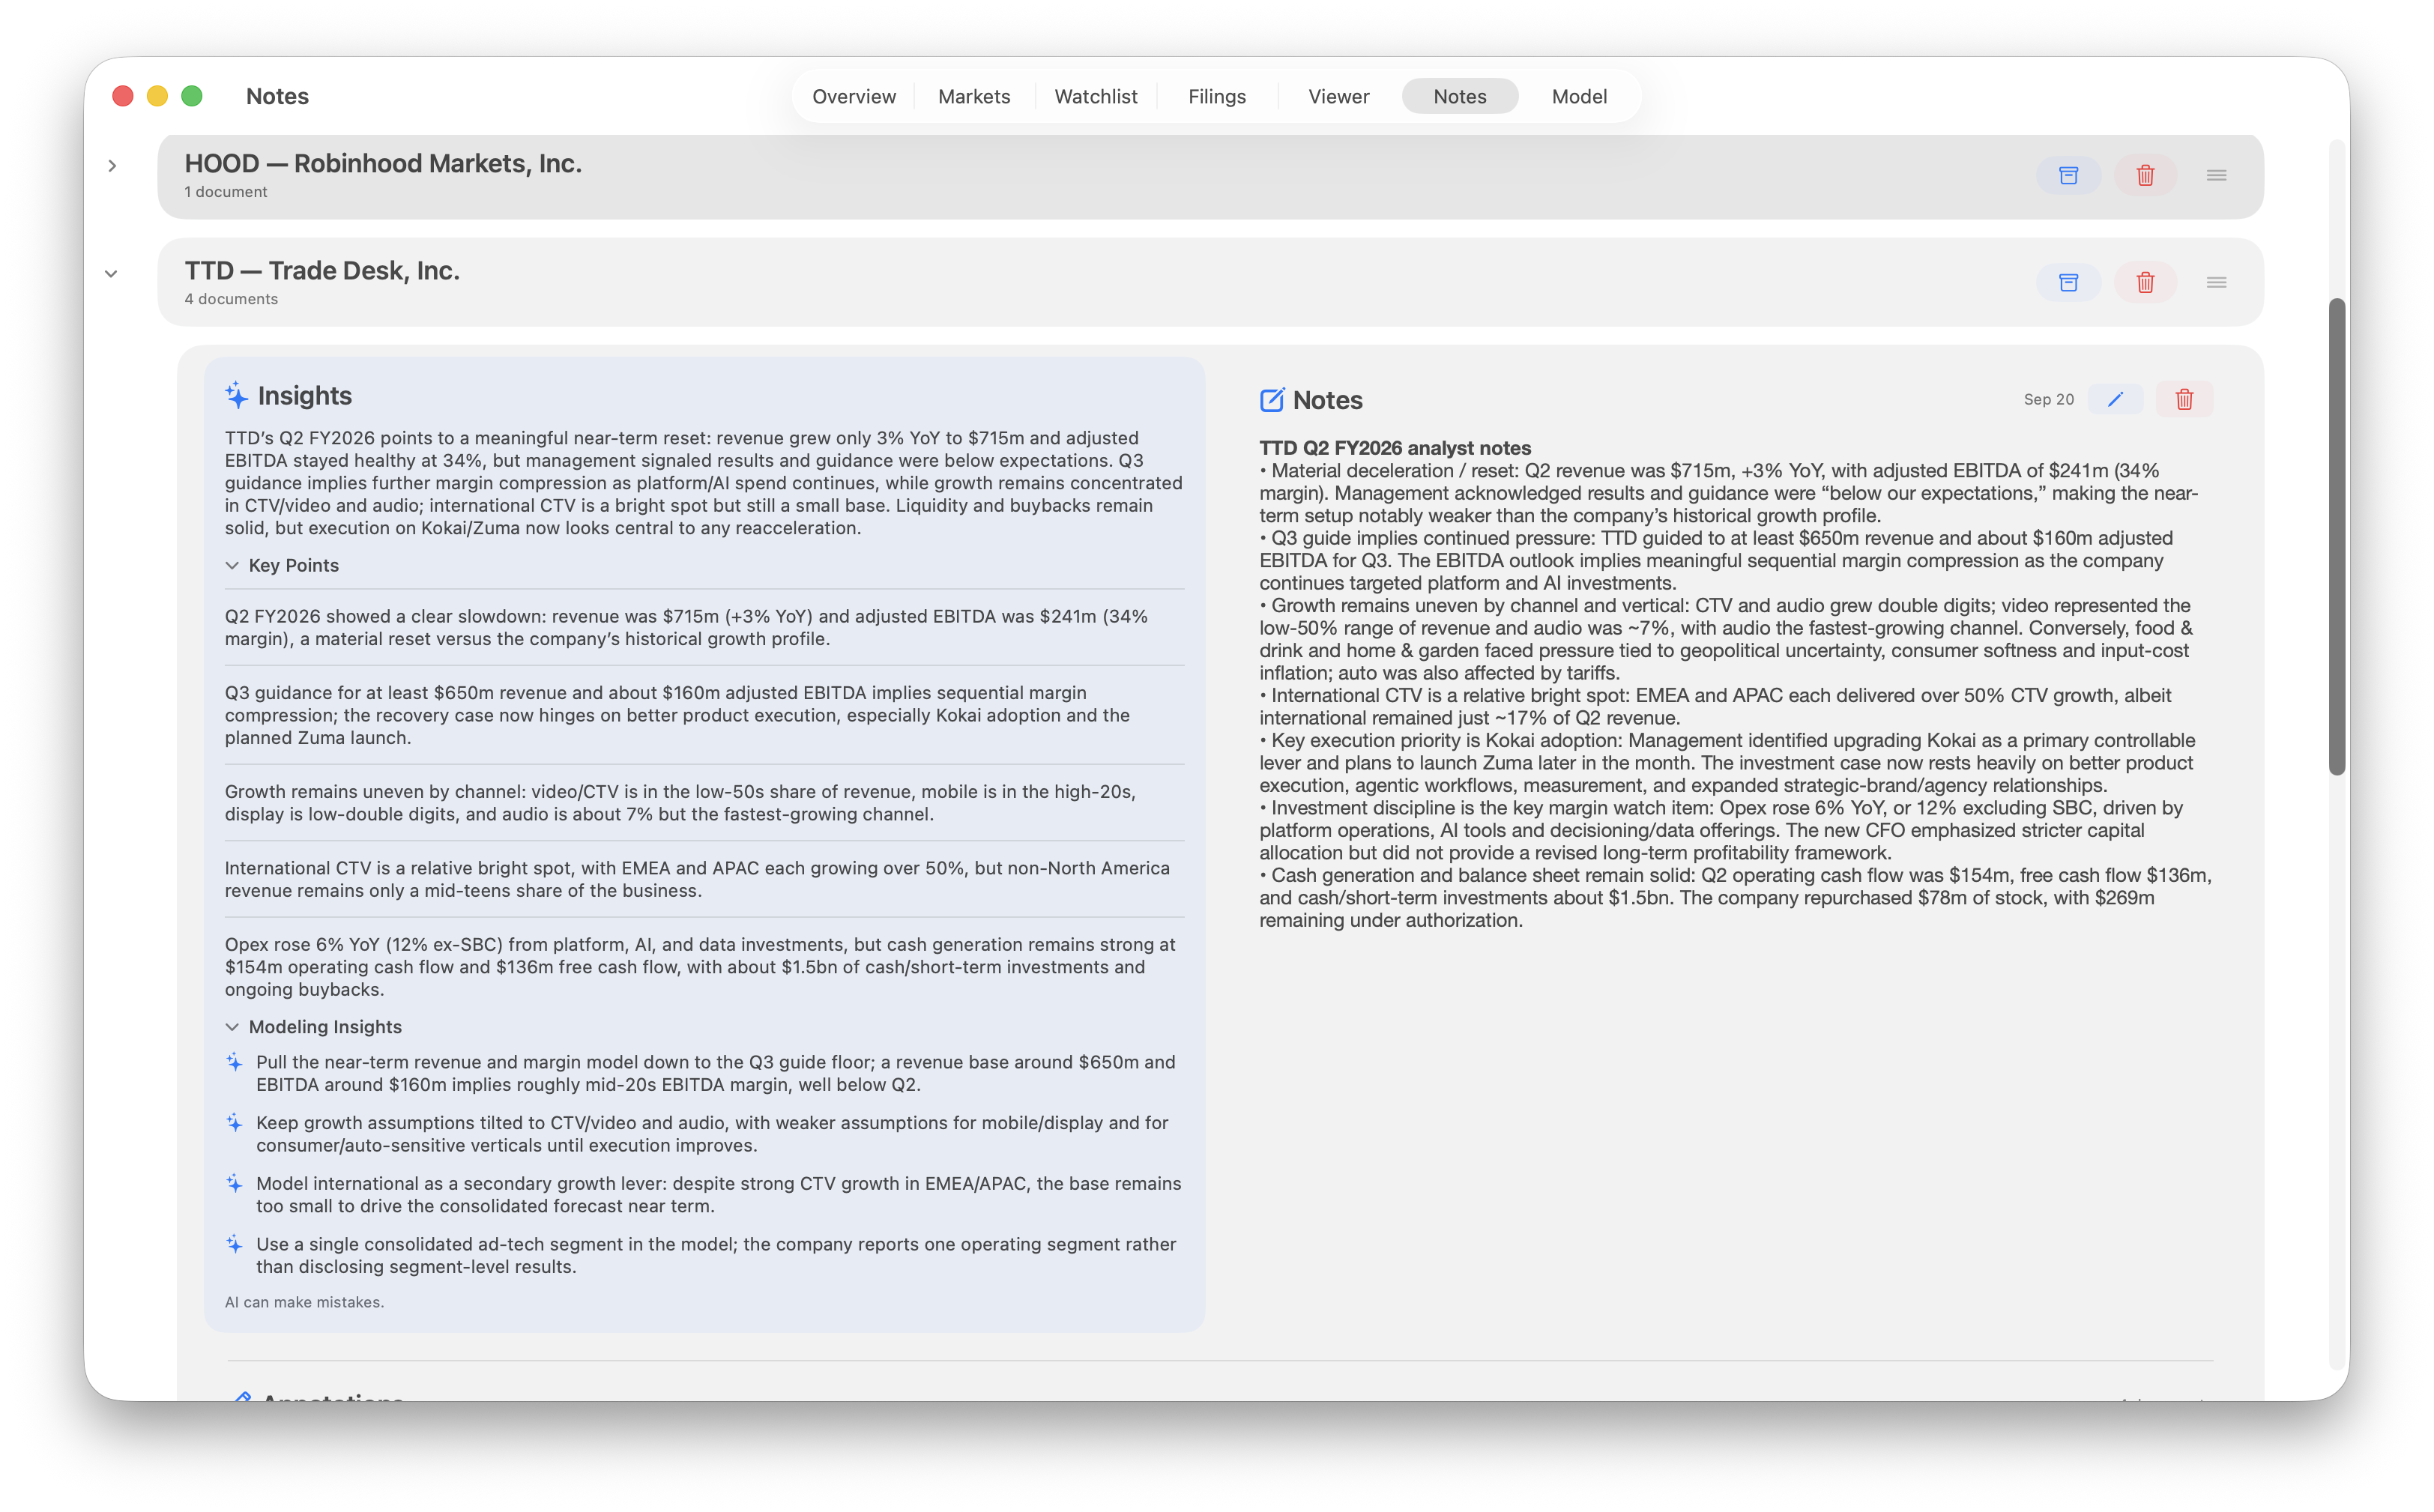Archive the HOOD Robinhood Markets group
This screenshot has height=1512, width=2434.
pos(2068,175)
